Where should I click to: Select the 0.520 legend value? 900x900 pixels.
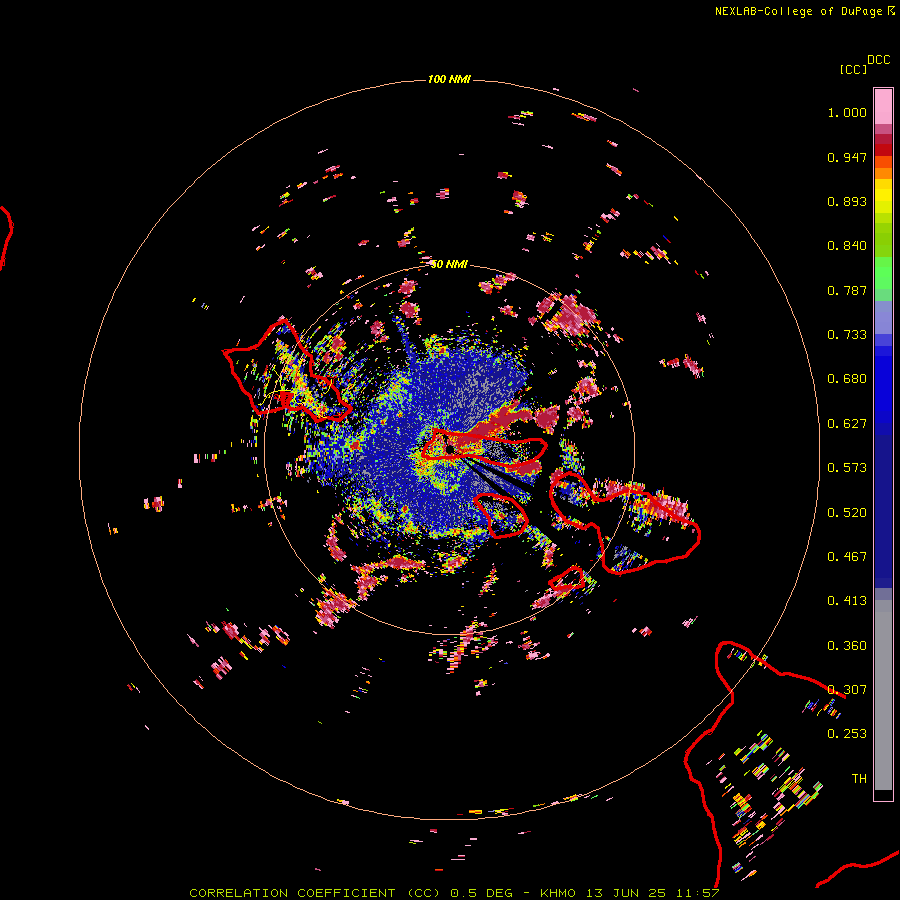(x=847, y=513)
